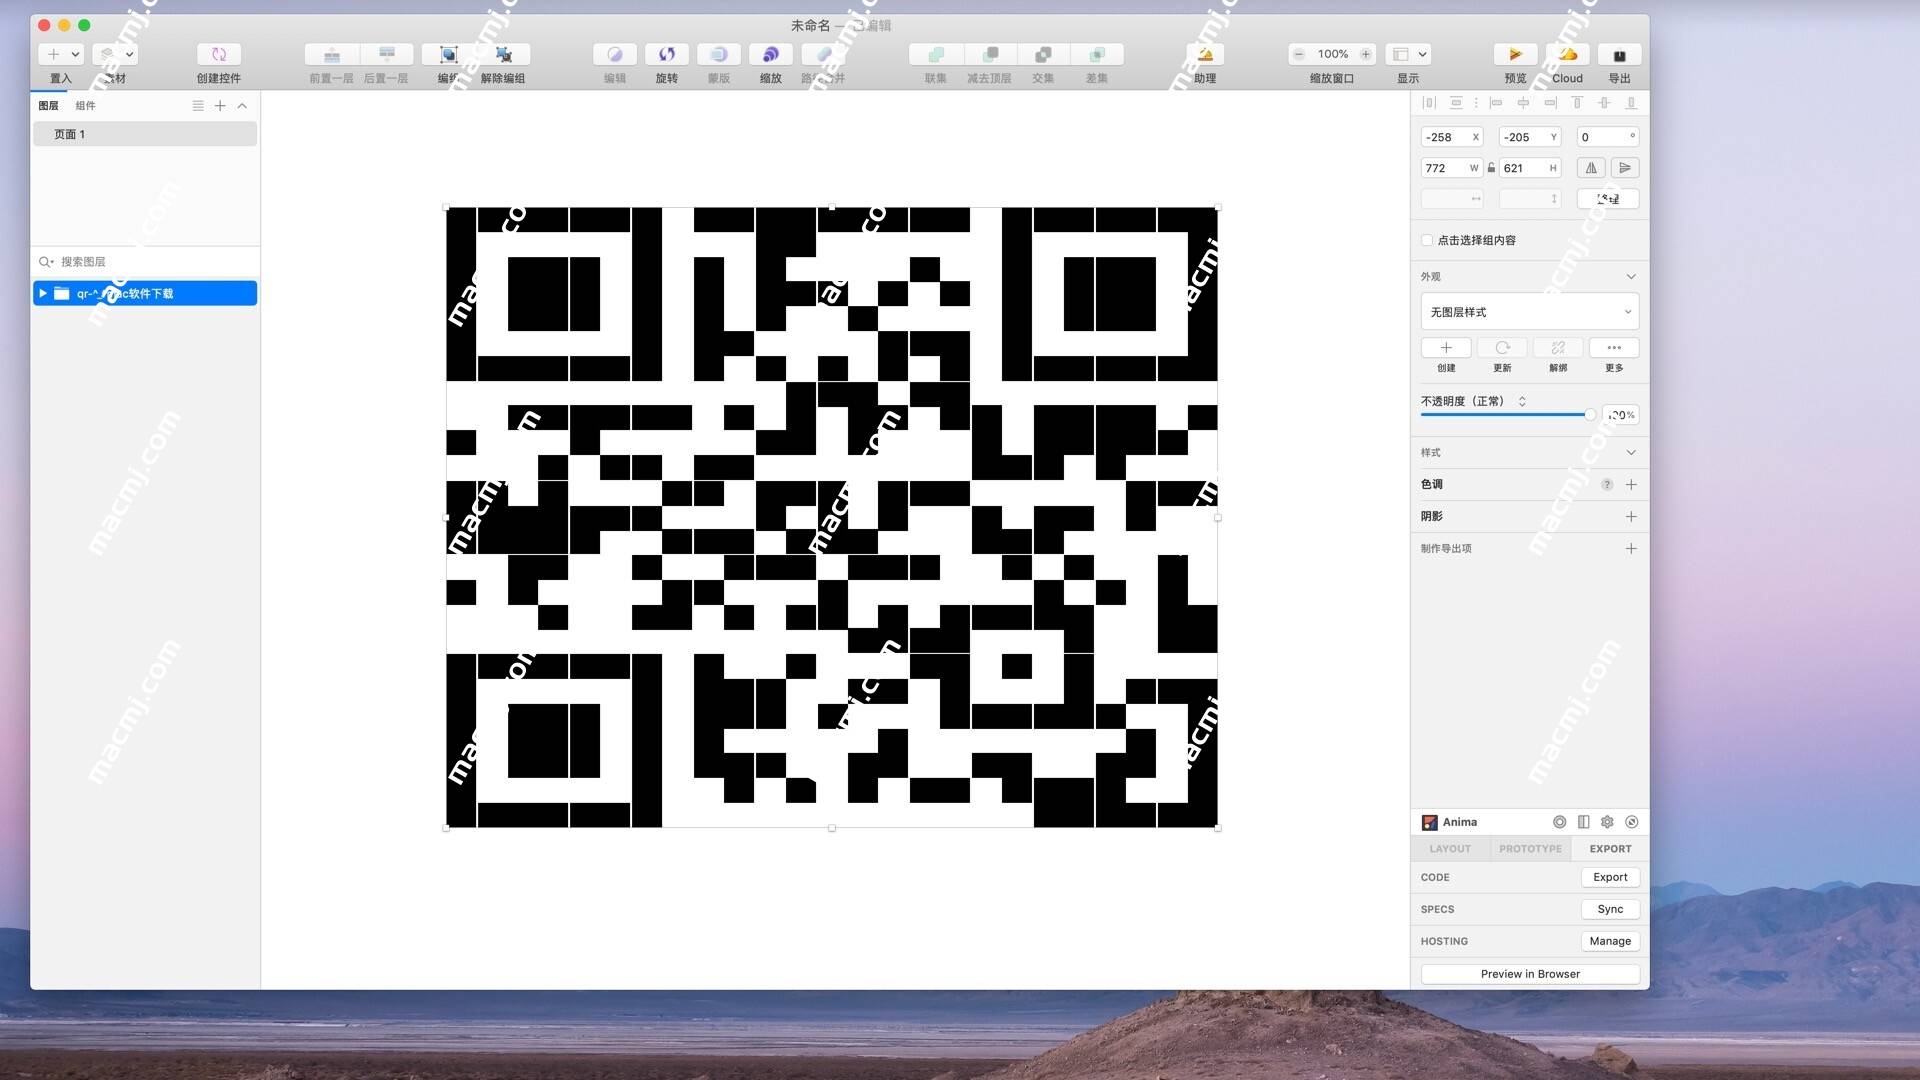Click the Create Symbol (创建控件) toolbar icon
This screenshot has height=1080, width=1920.
tap(219, 54)
